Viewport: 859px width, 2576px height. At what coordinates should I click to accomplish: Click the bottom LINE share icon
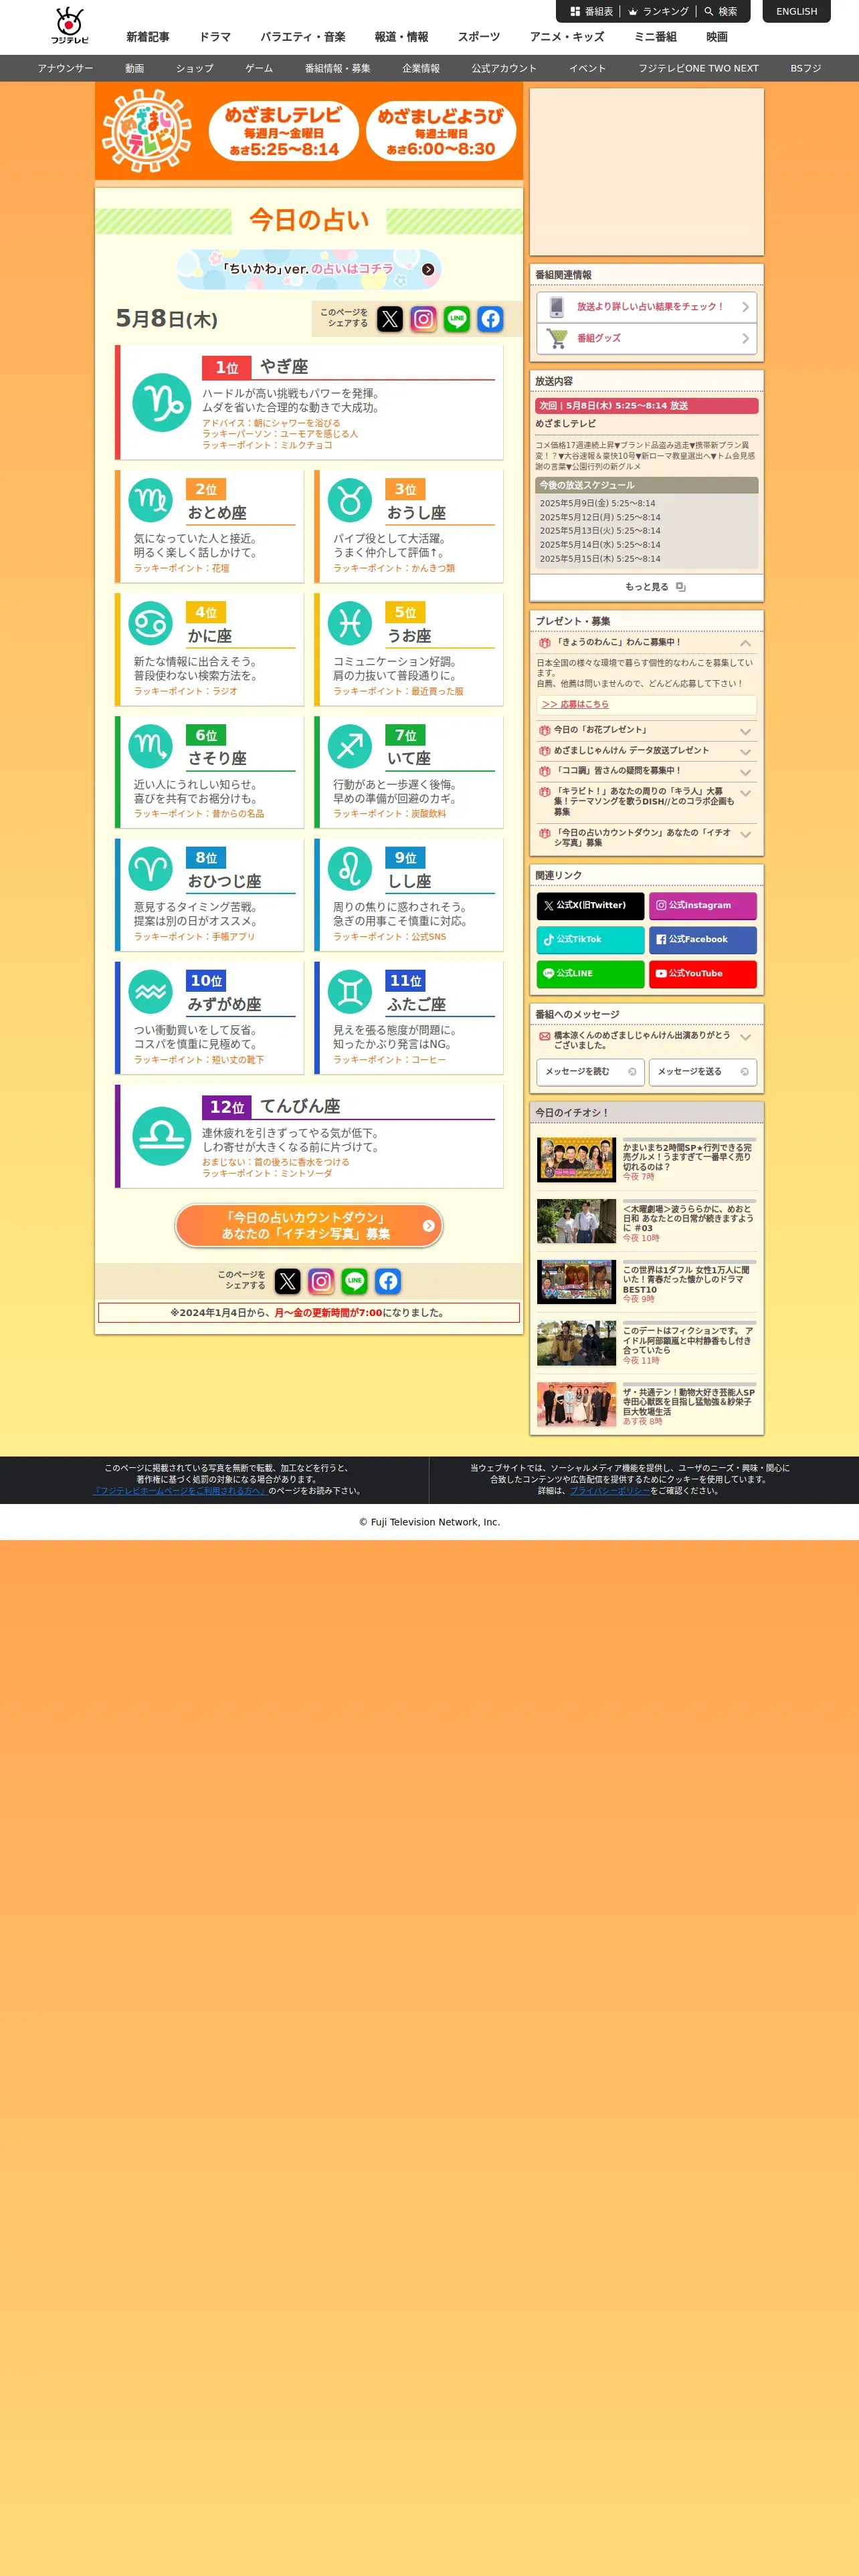click(x=354, y=1281)
